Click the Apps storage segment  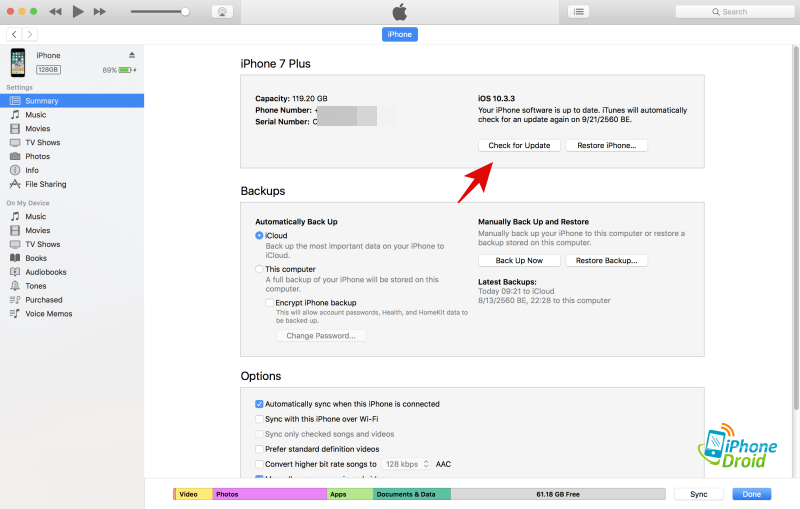pos(350,494)
